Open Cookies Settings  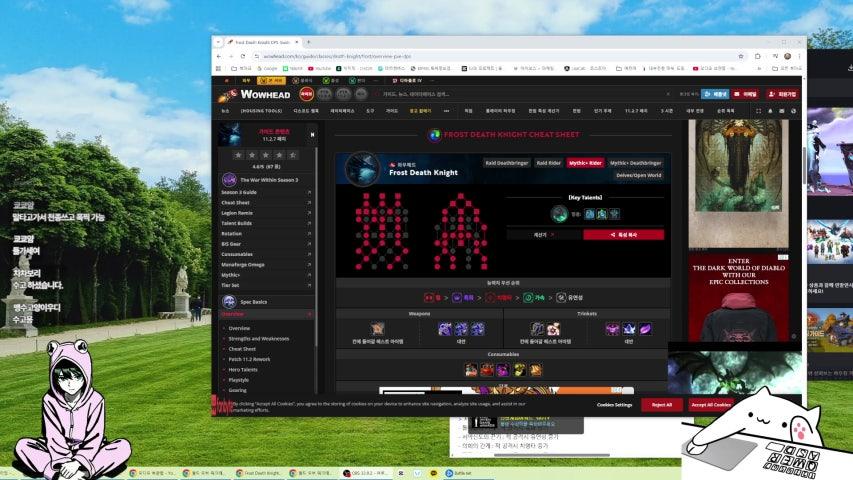(x=614, y=405)
